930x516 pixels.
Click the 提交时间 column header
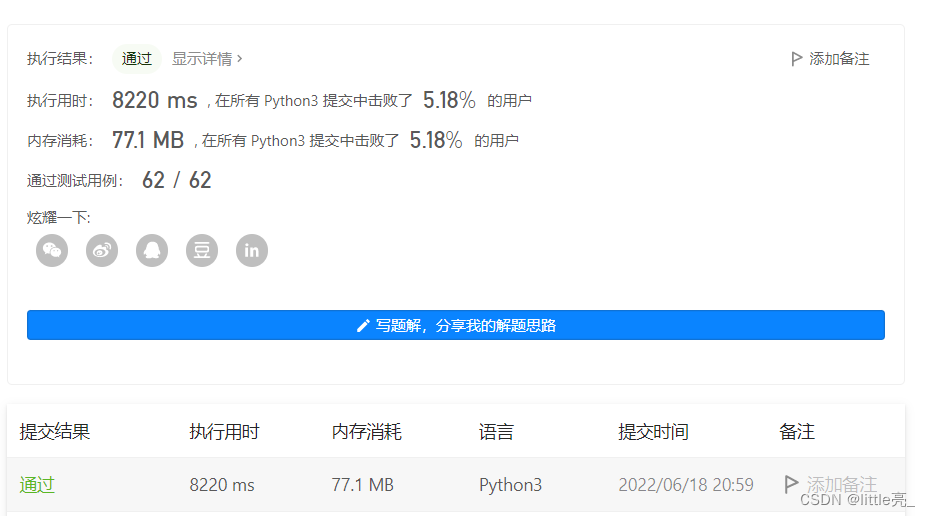653,431
